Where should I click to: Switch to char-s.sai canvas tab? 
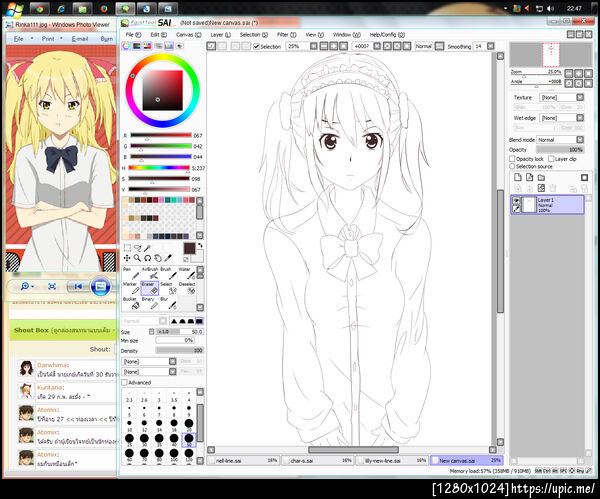pyautogui.click(x=318, y=460)
